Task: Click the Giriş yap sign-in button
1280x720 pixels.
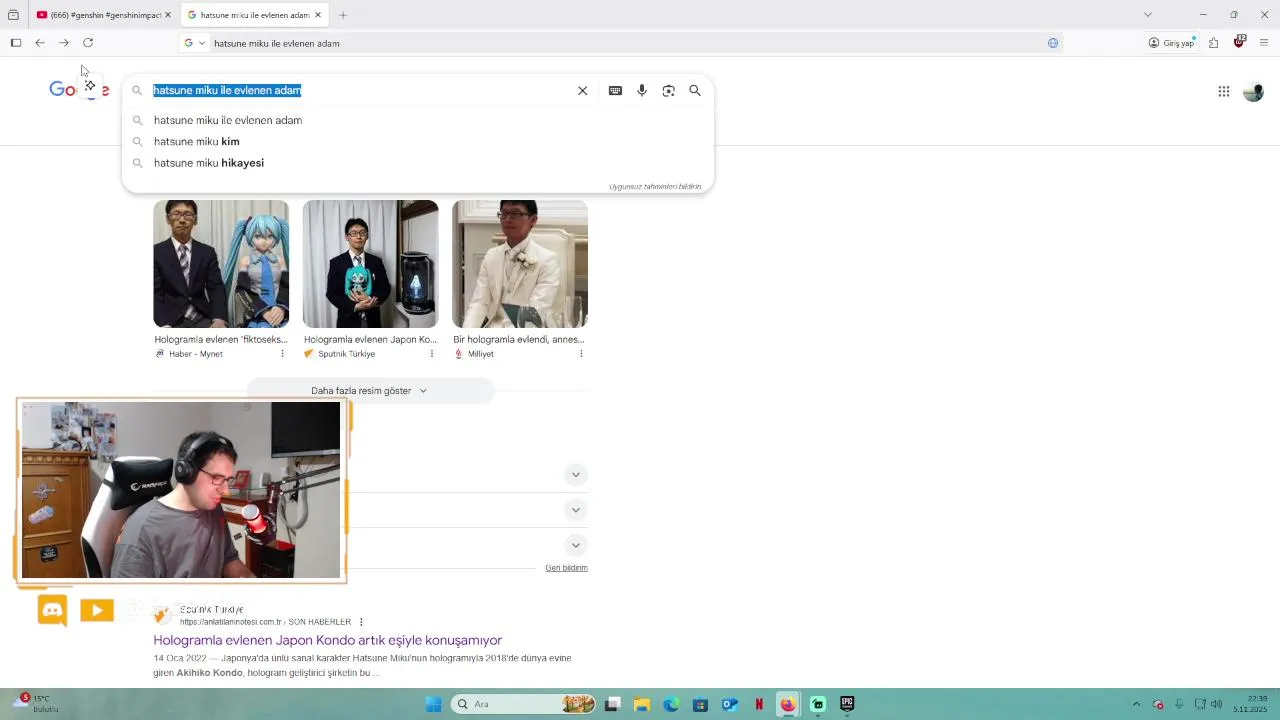Action: 1171,43
